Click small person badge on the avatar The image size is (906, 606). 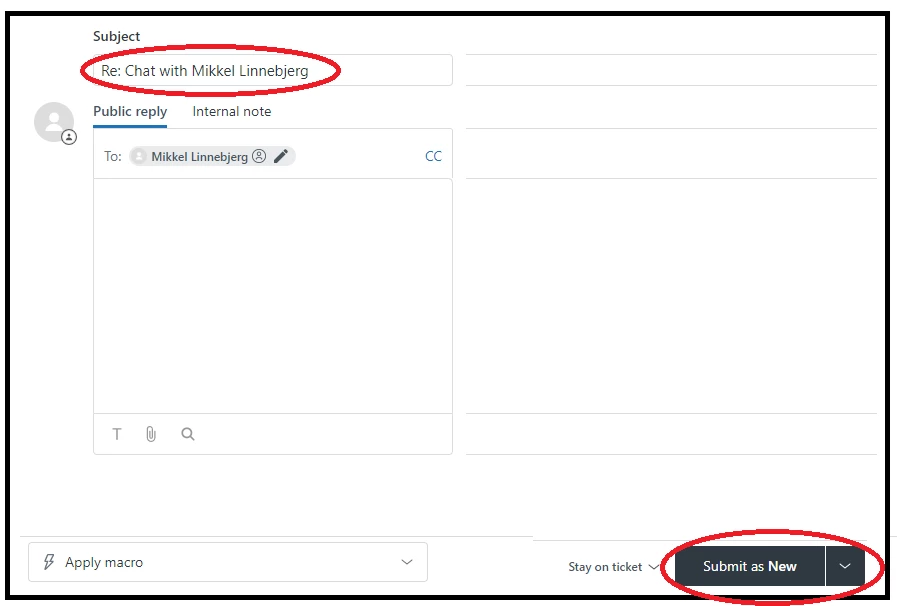click(x=69, y=137)
